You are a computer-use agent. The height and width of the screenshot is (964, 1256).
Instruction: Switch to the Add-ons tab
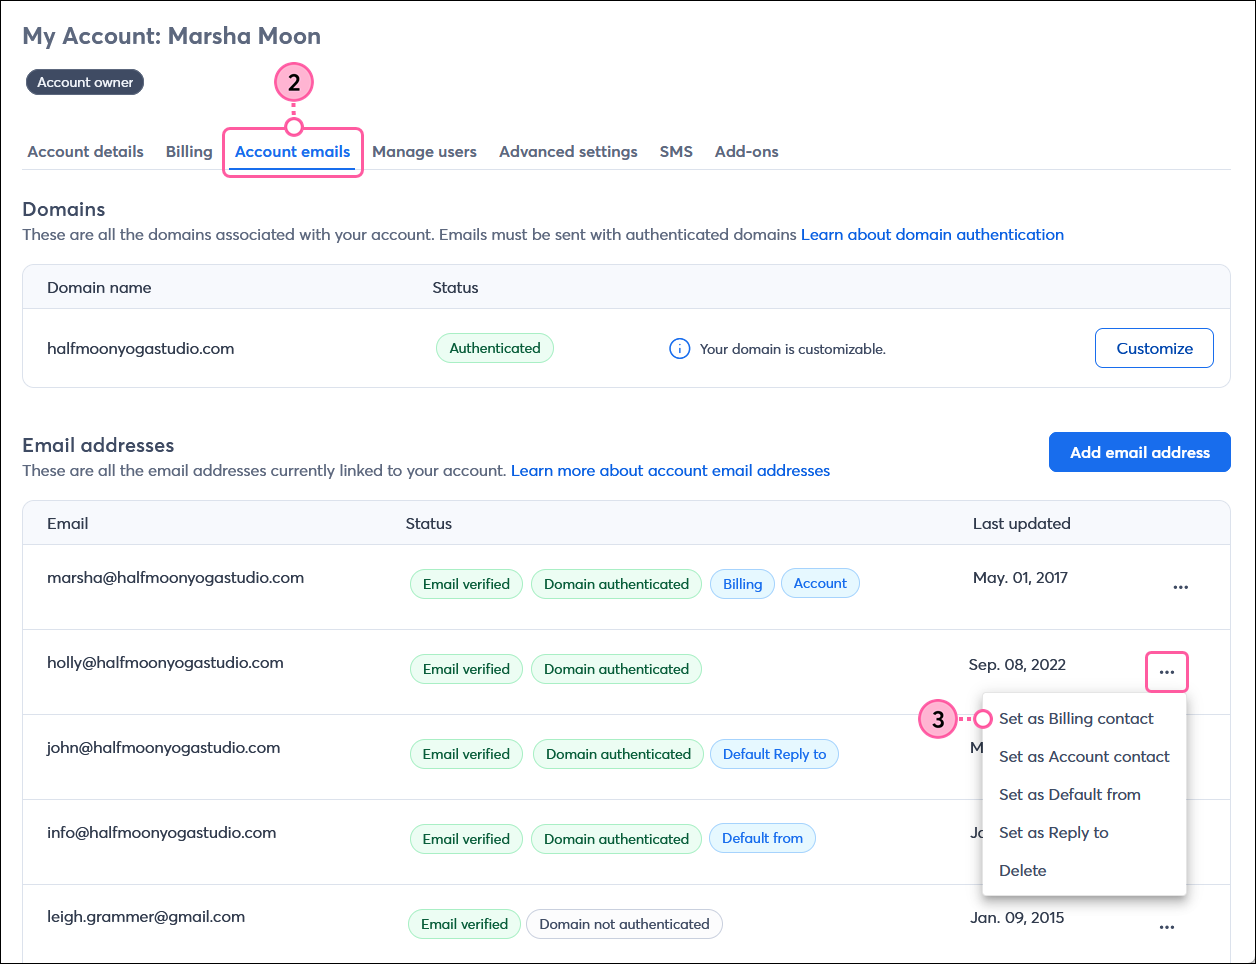746,152
